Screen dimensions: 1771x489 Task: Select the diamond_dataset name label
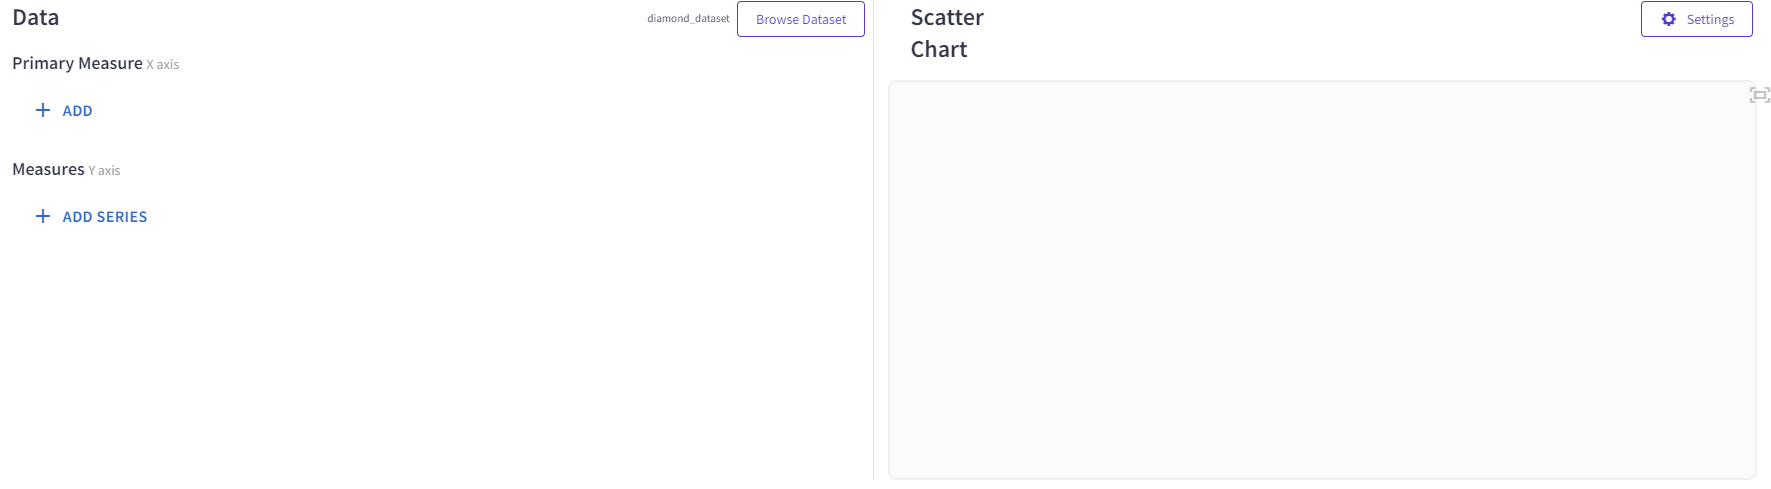click(688, 19)
